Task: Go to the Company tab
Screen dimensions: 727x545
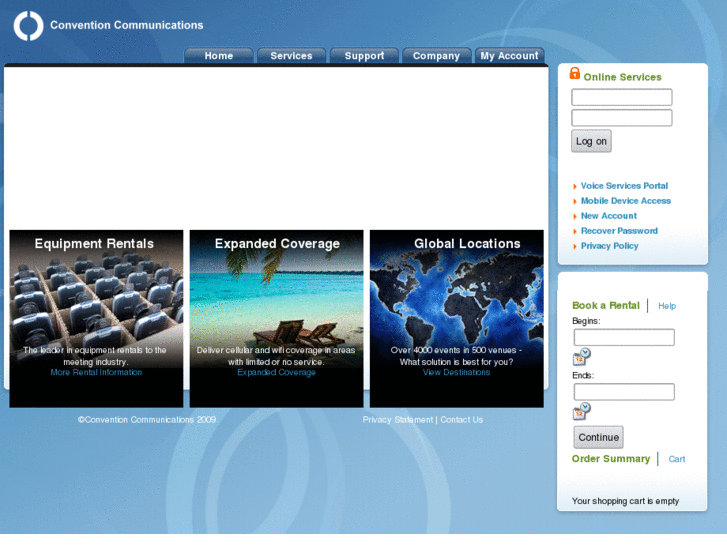Action: (x=436, y=56)
